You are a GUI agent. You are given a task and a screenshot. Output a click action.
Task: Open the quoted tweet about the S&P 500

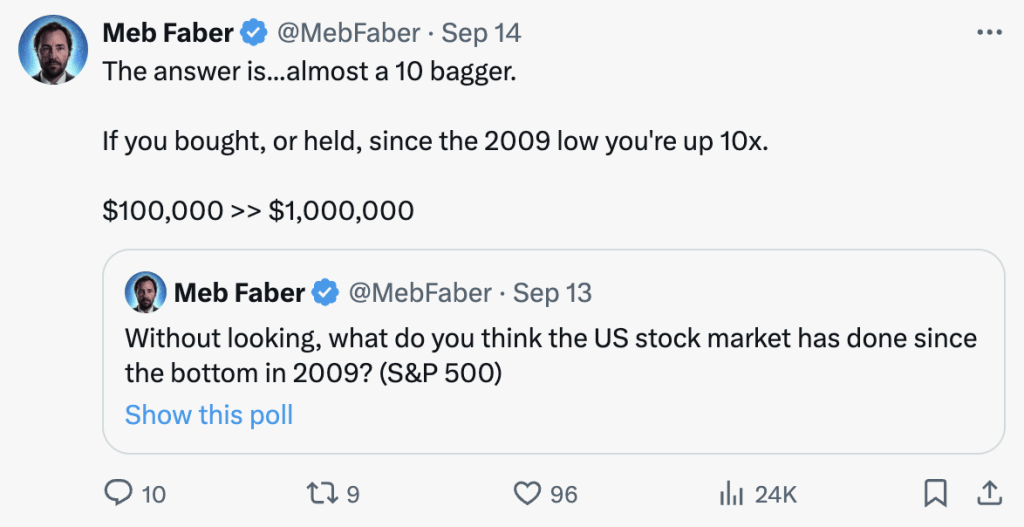[554, 351]
